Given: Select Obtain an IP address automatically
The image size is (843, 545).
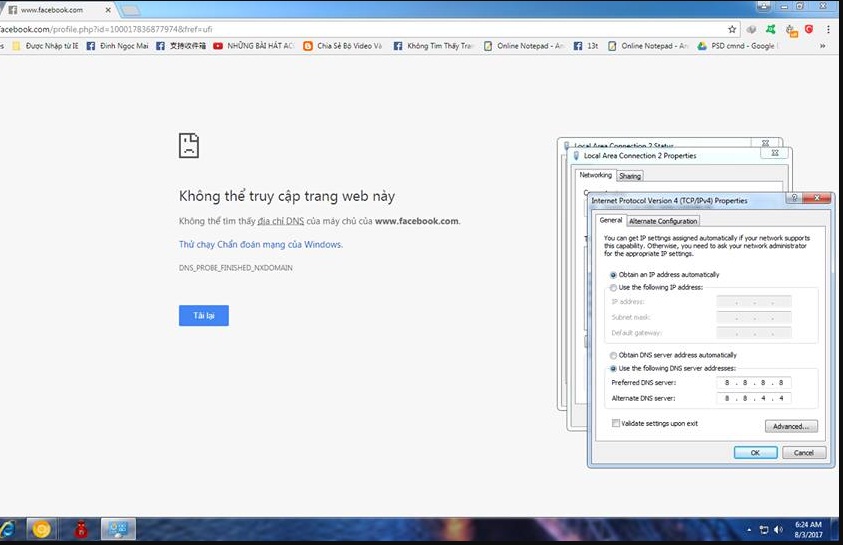Looking at the screenshot, I should pos(613,274).
